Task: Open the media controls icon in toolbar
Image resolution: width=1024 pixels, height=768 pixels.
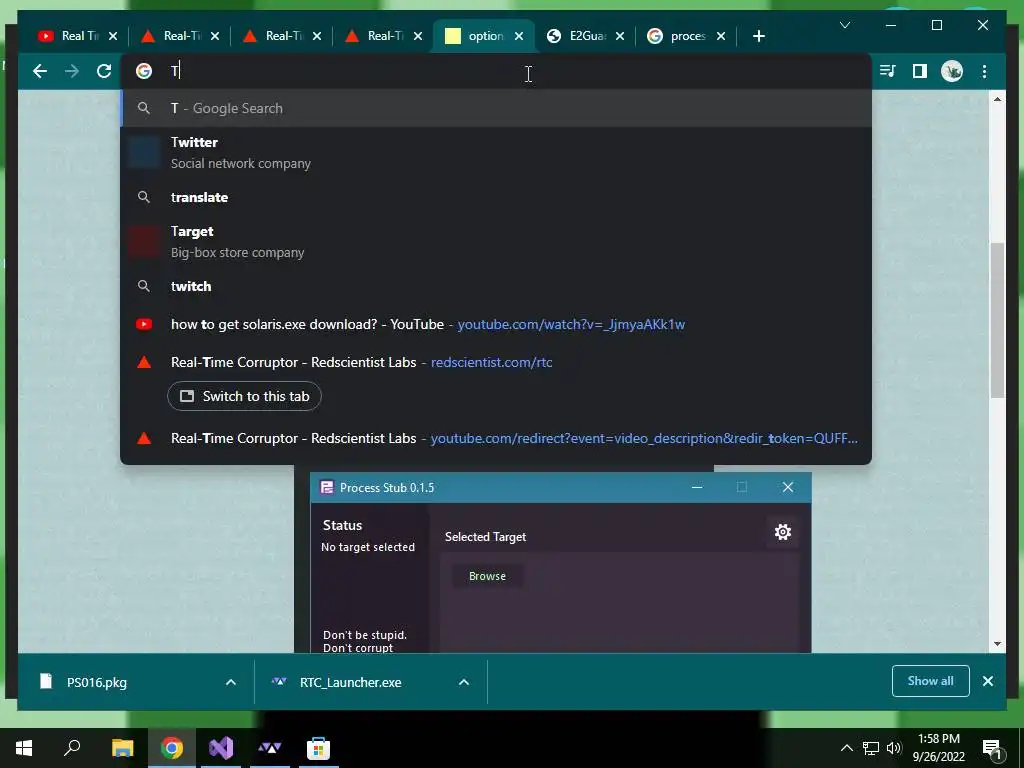Action: click(888, 71)
